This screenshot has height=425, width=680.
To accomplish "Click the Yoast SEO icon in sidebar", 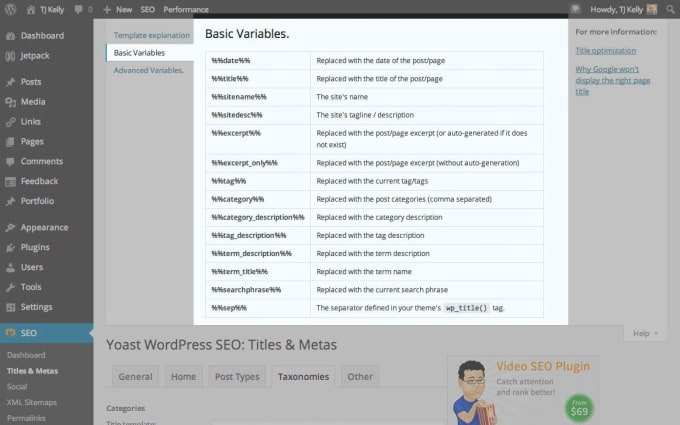I will pos(10,333).
